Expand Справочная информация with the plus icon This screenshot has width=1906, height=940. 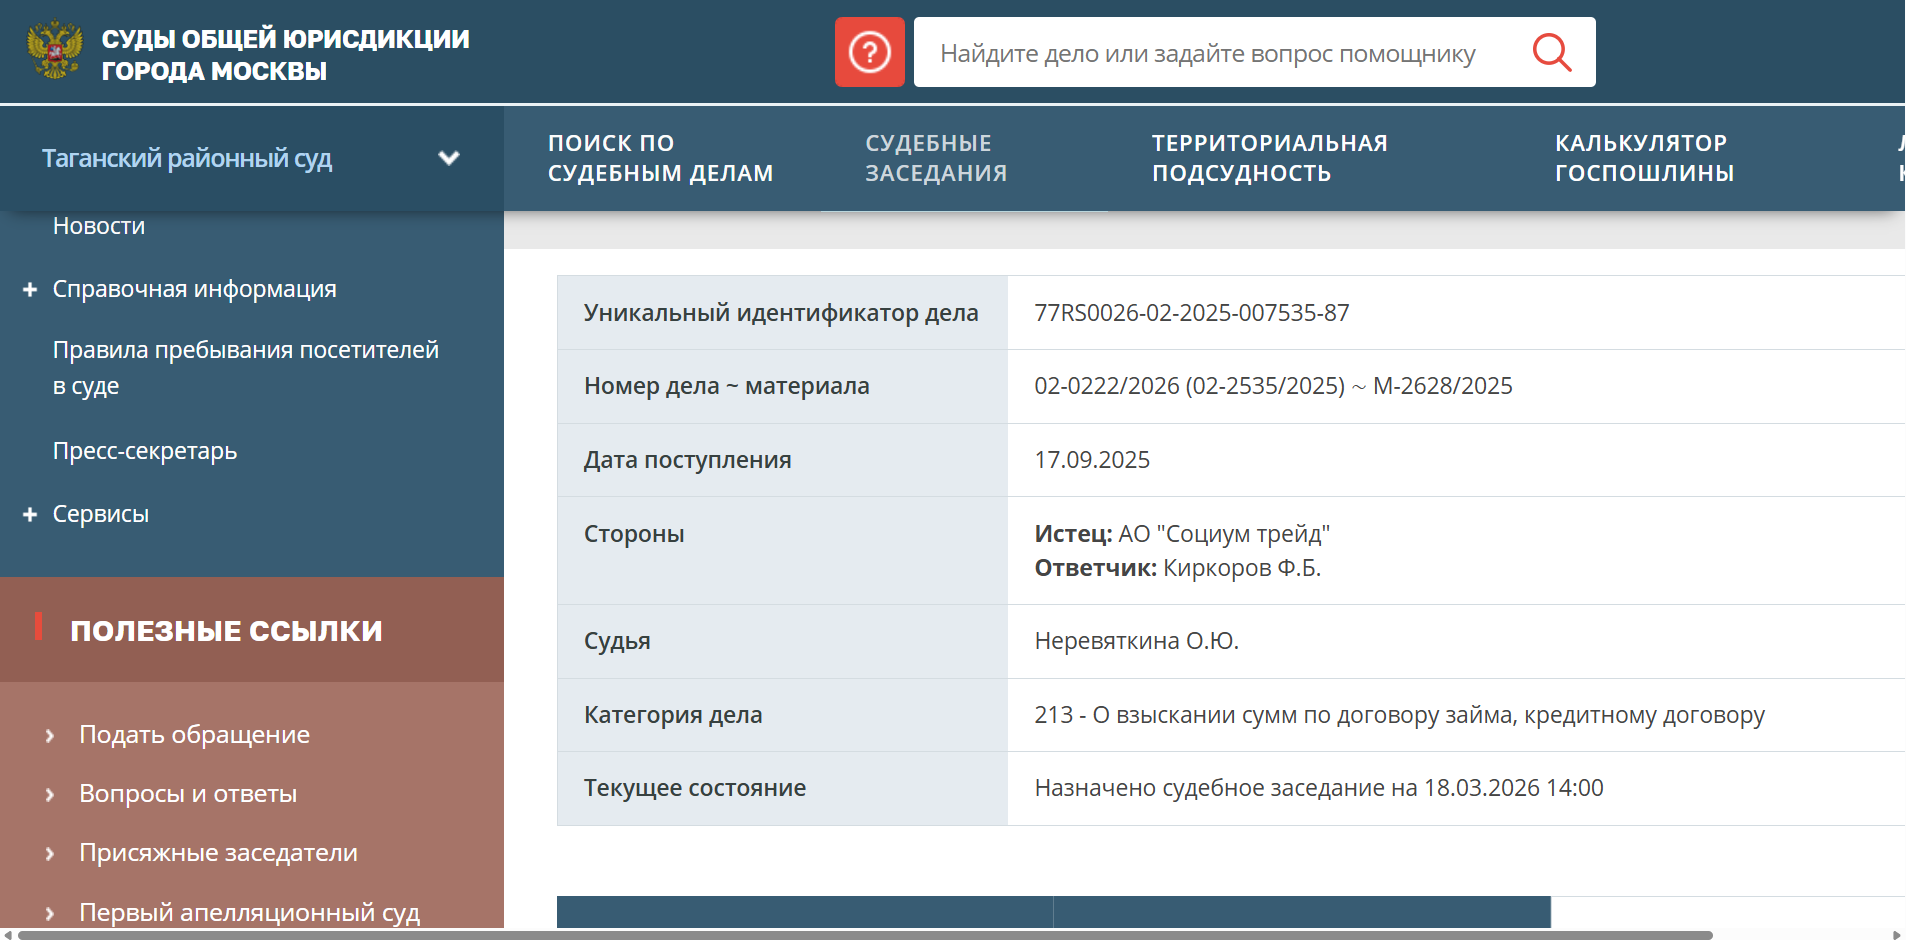click(x=30, y=289)
